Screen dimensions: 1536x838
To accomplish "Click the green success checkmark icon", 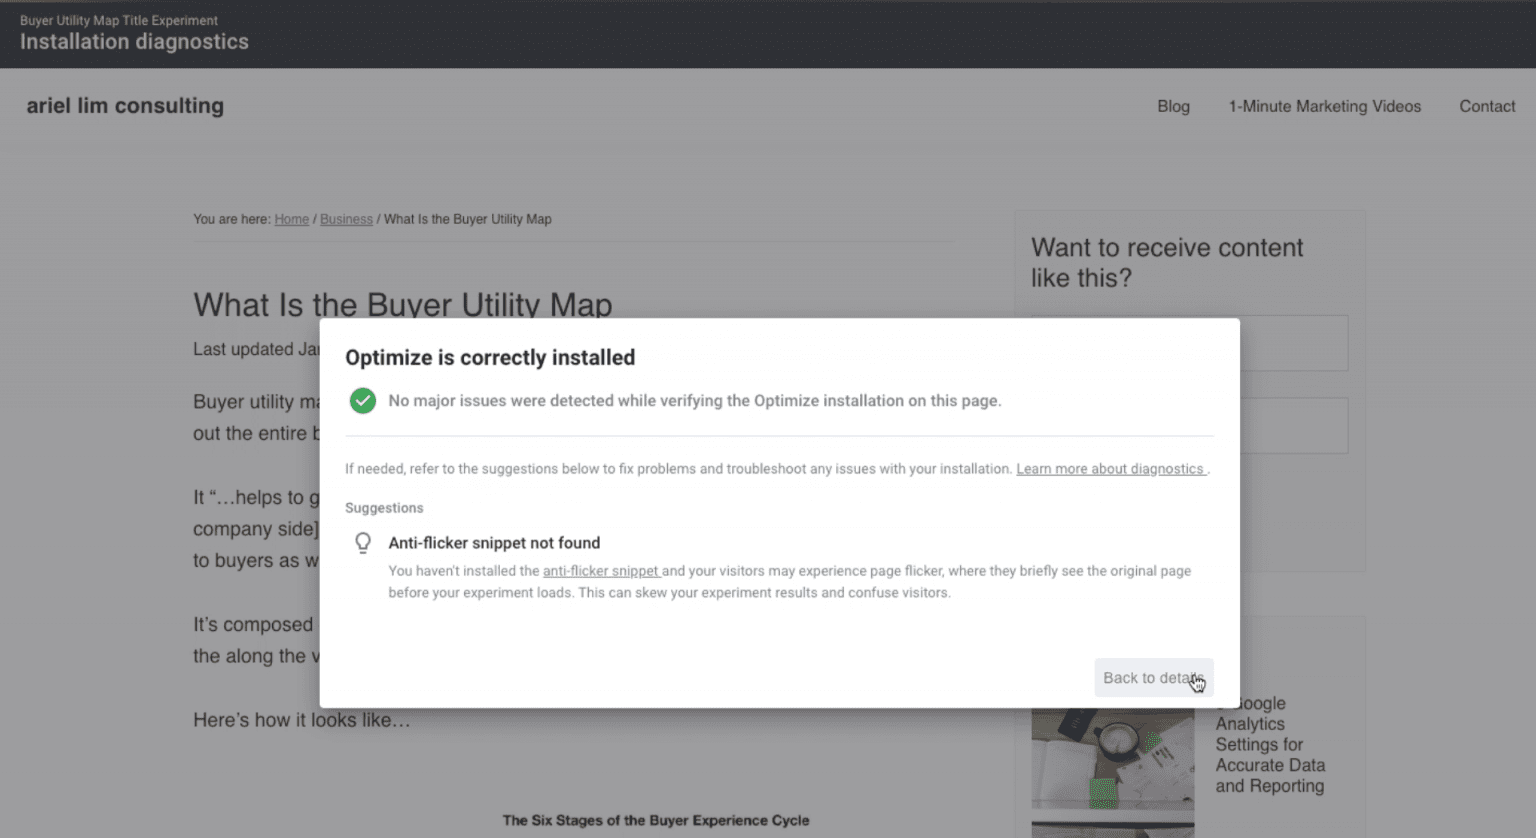I will (362, 400).
